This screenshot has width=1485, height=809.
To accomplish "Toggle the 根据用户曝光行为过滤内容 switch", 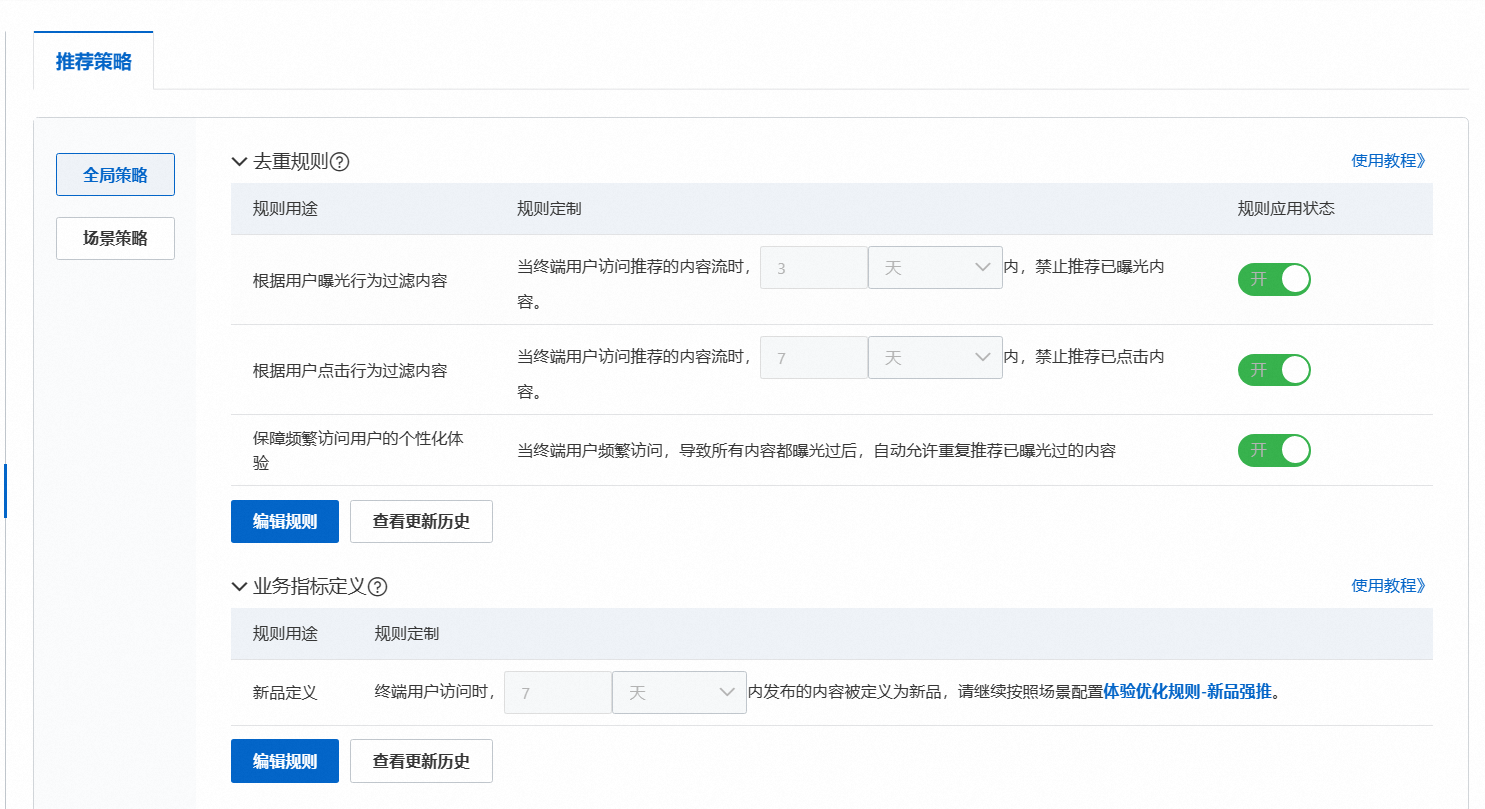I will pos(1274,280).
